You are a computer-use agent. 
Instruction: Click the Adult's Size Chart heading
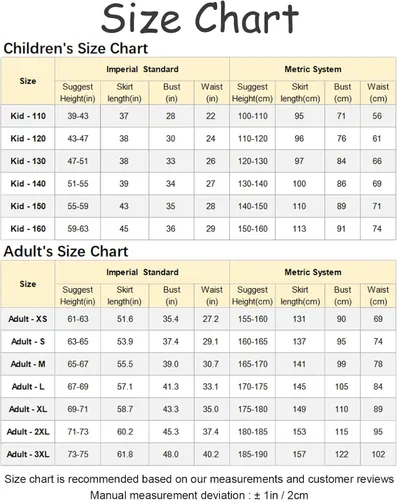pos(66,251)
